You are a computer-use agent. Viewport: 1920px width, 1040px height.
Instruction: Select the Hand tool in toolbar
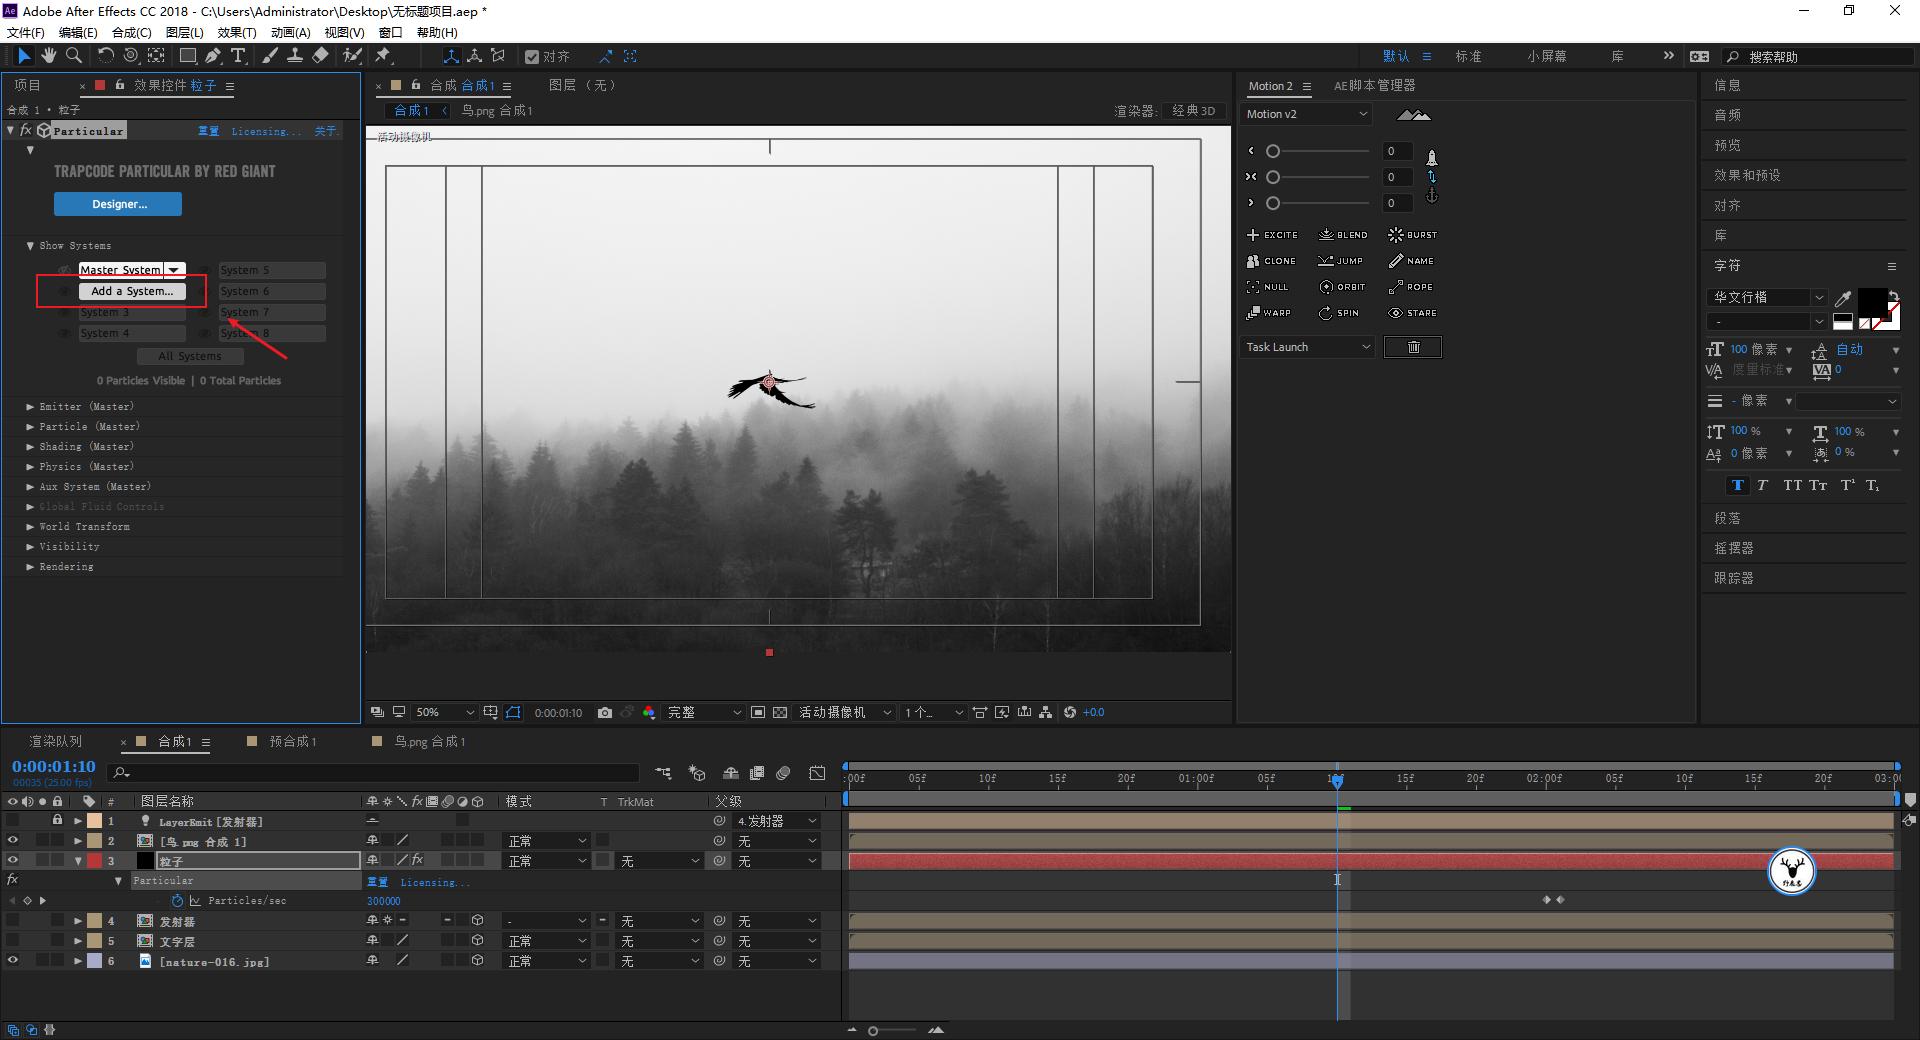[x=48, y=56]
